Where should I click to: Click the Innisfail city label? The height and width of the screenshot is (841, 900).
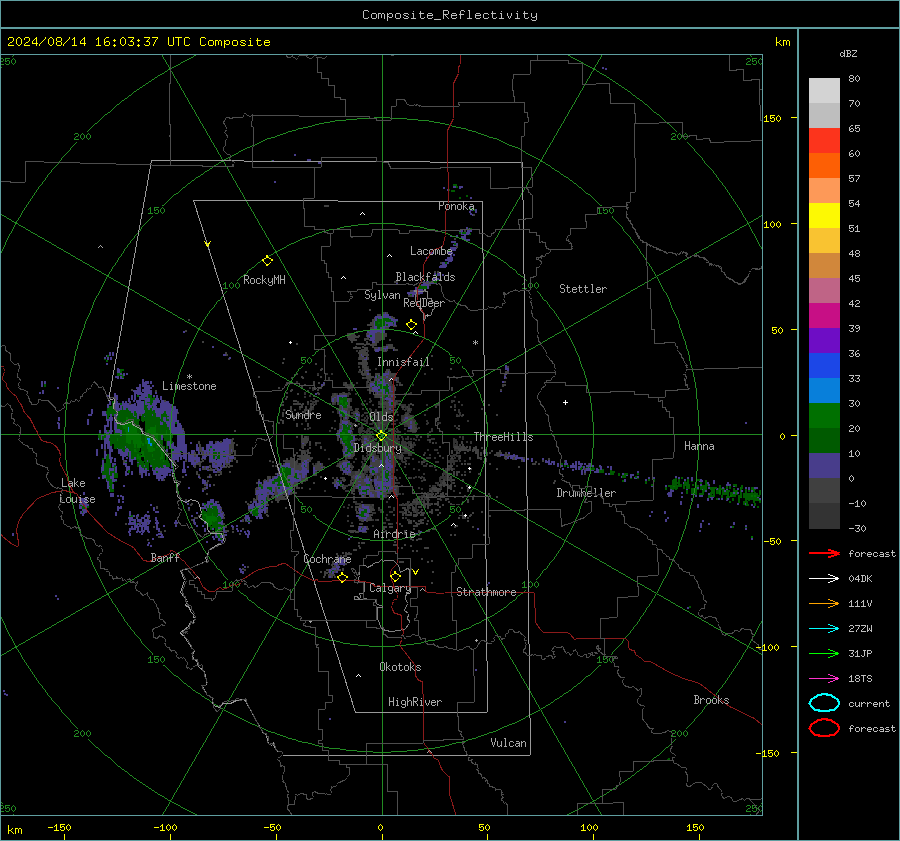(403, 362)
